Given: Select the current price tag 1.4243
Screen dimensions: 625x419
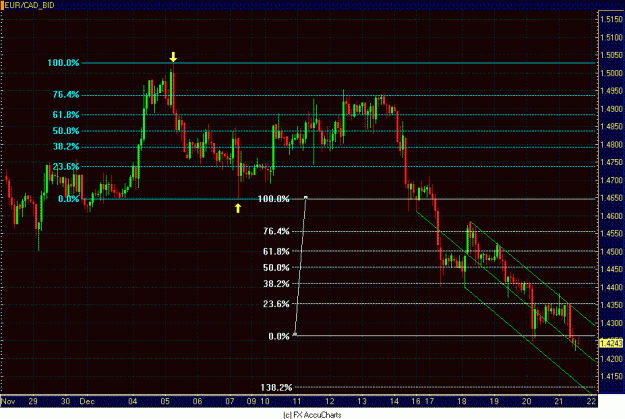Looking at the screenshot, I should 611,343.
